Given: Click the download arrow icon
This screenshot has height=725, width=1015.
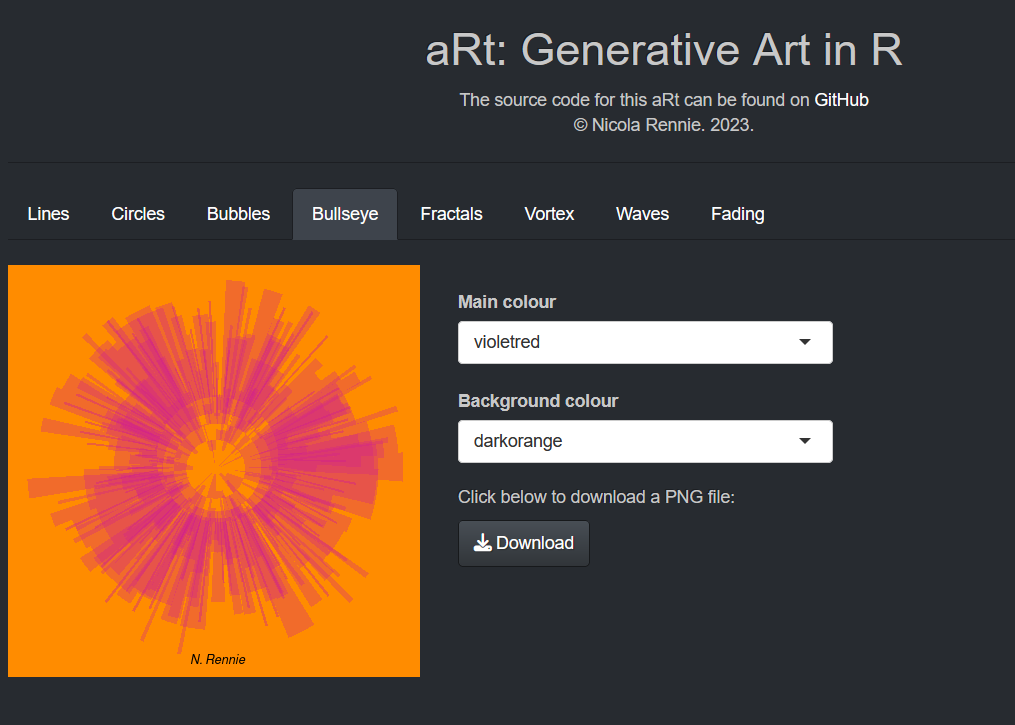Looking at the screenshot, I should pyautogui.click(x=482, y=543).
